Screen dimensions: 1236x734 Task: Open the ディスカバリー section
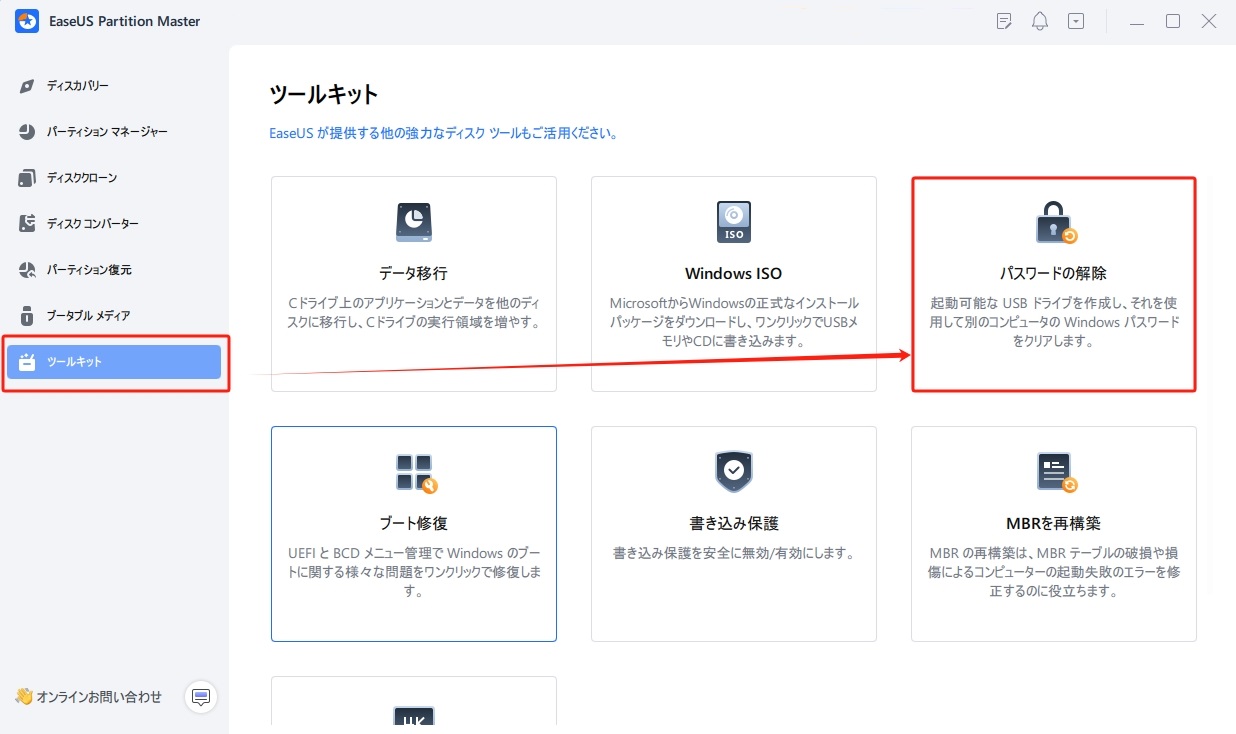click(110, 85)
